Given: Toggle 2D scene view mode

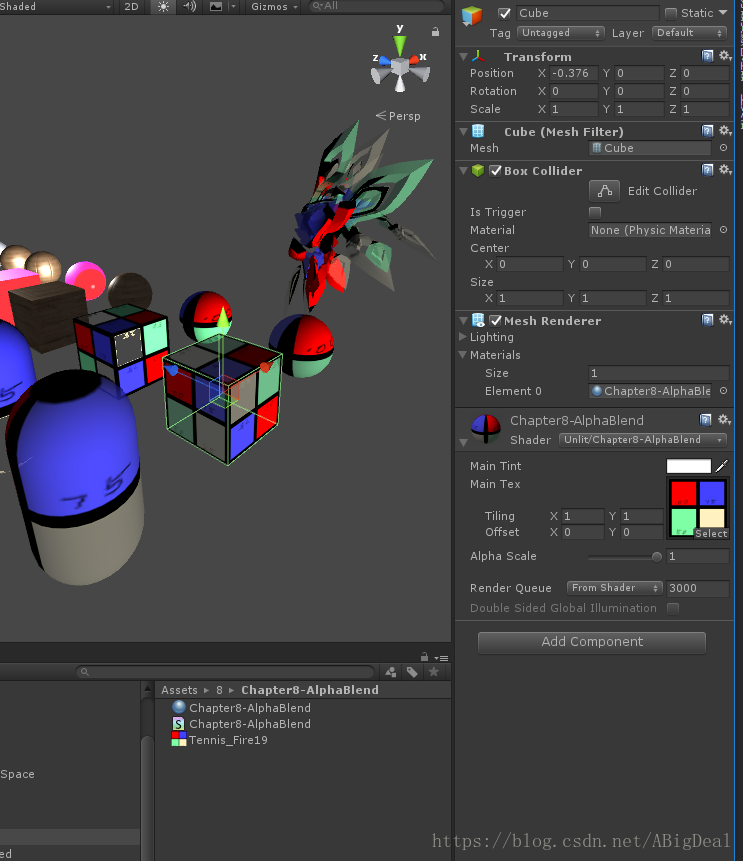Looking at the screenshot, I should pos(131,7).
